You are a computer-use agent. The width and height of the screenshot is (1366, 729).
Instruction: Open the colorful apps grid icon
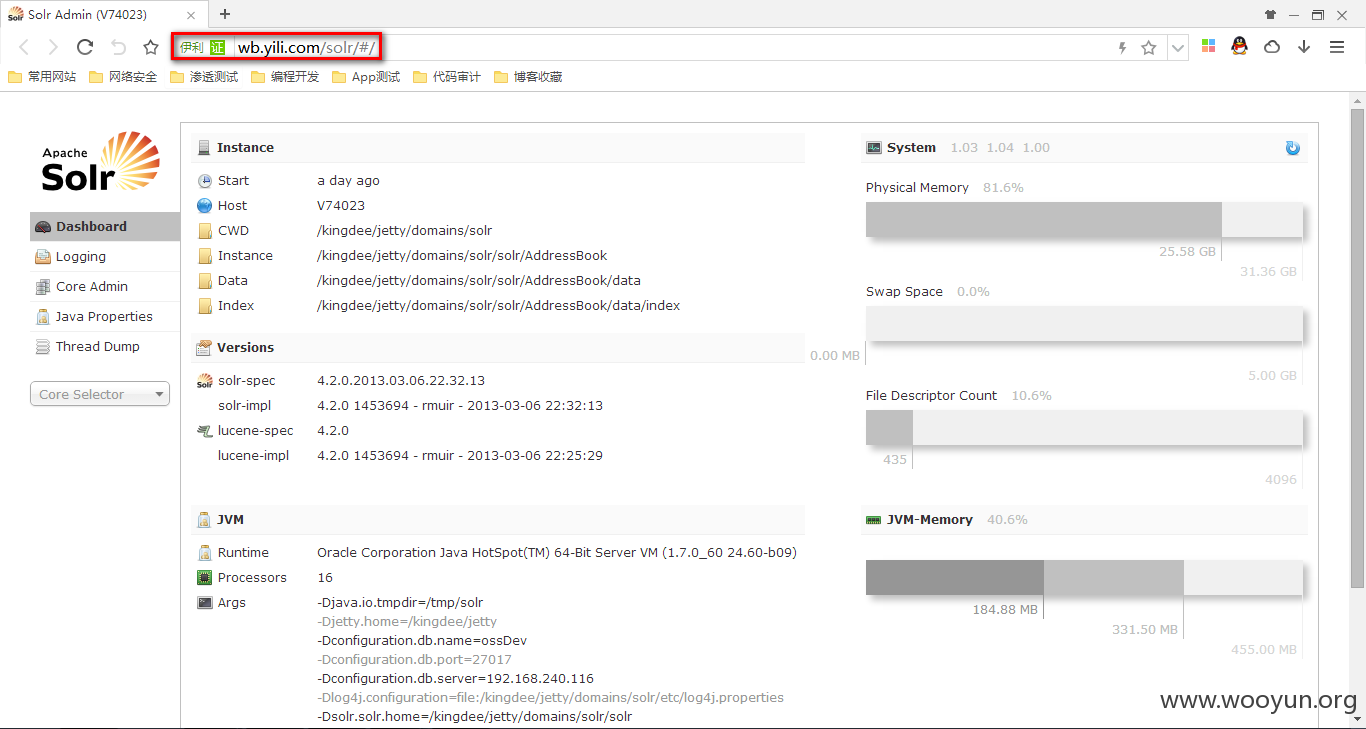pyautogui.click(x=1208, y=46)
